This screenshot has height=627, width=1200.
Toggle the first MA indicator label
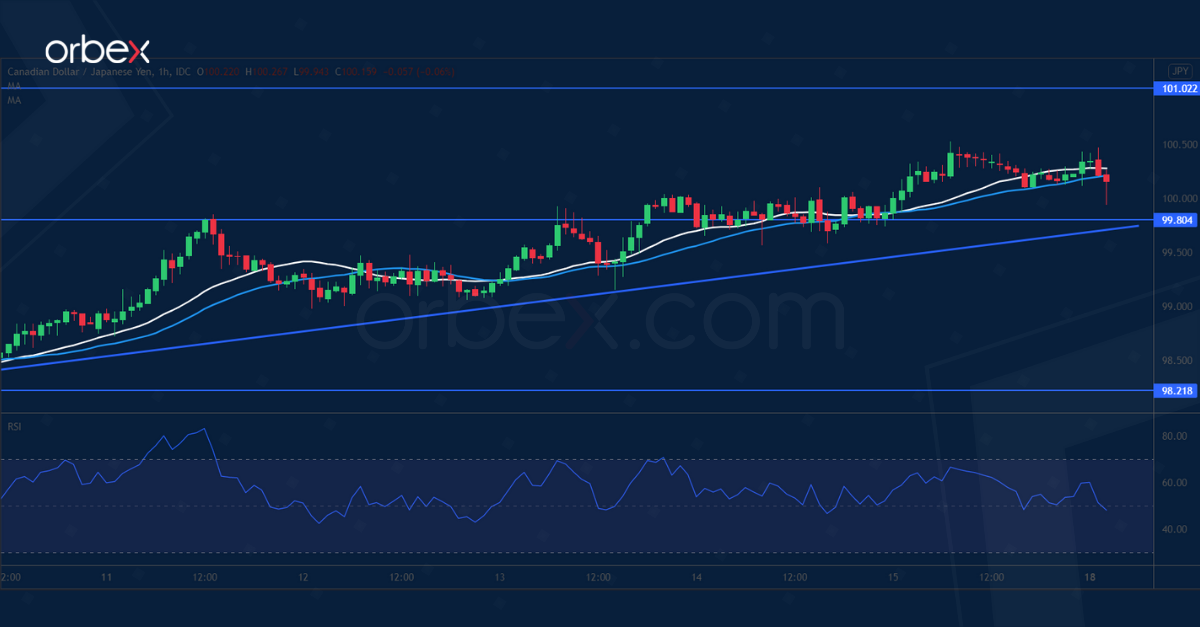[13, 85]
